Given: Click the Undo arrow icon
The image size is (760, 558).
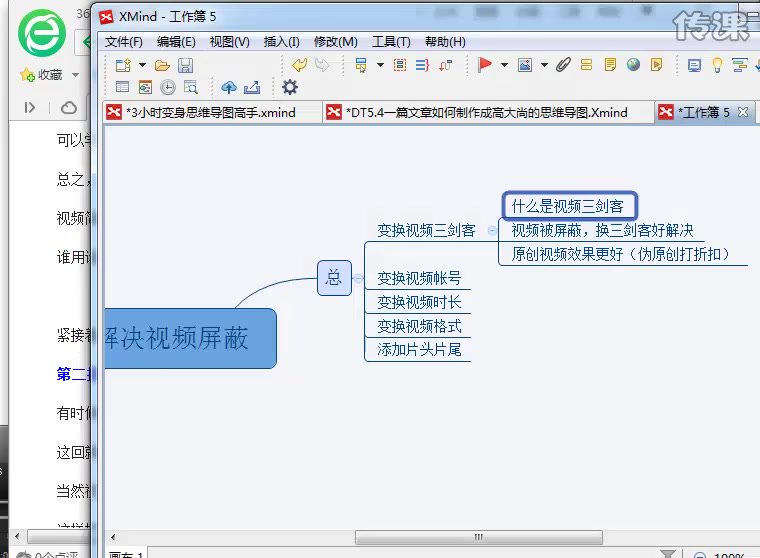Looking at the screenshot, I should coord(299,66).
